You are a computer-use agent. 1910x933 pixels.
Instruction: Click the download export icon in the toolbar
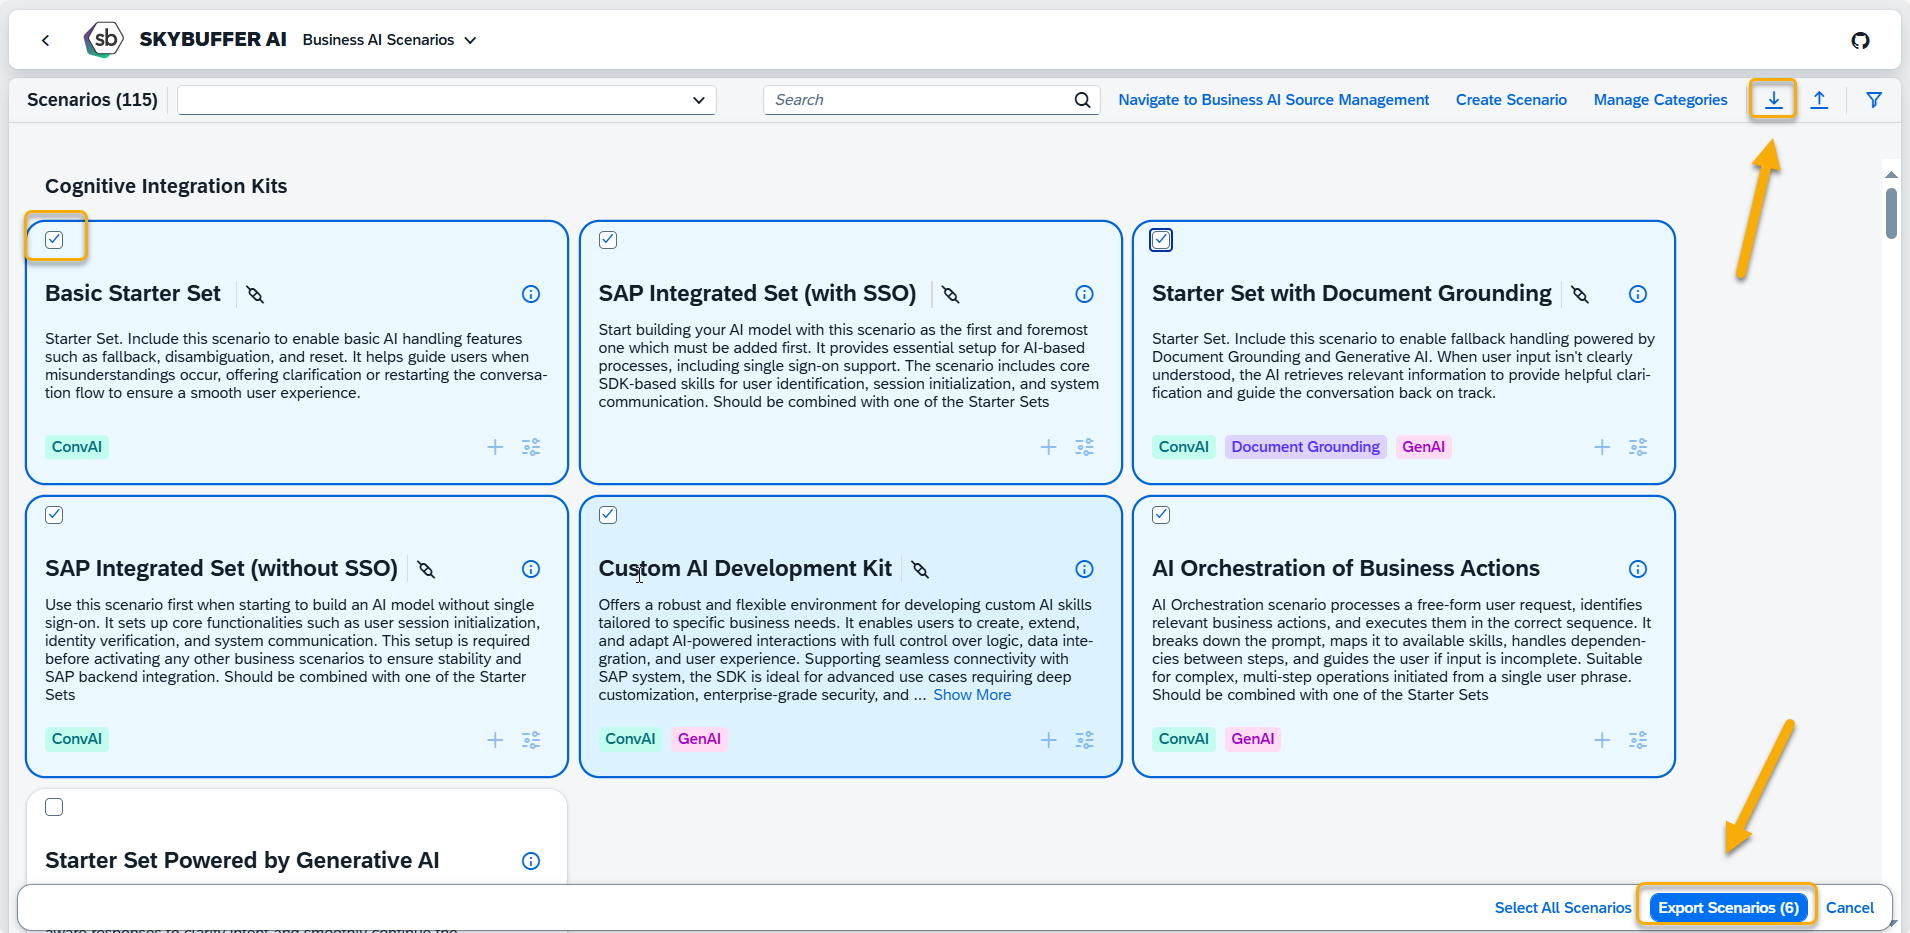(1773, 100)
